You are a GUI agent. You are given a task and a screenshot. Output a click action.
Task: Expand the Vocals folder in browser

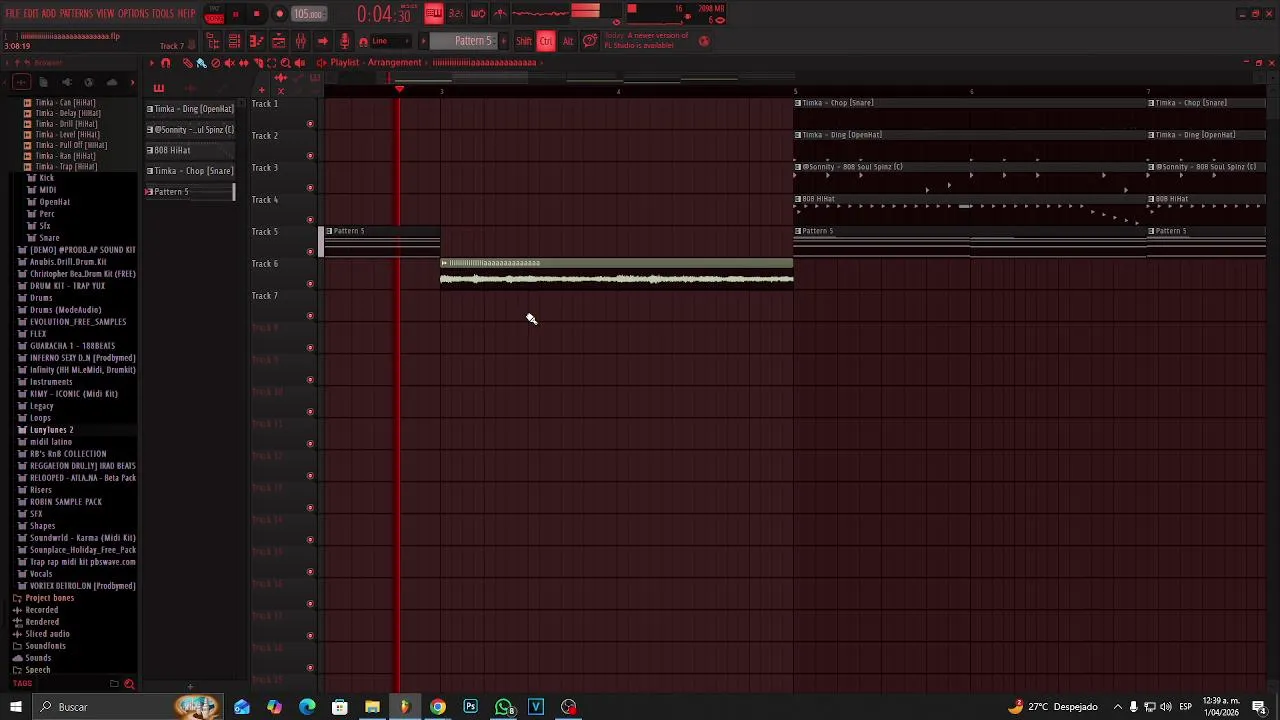click(x=41, y=574)
